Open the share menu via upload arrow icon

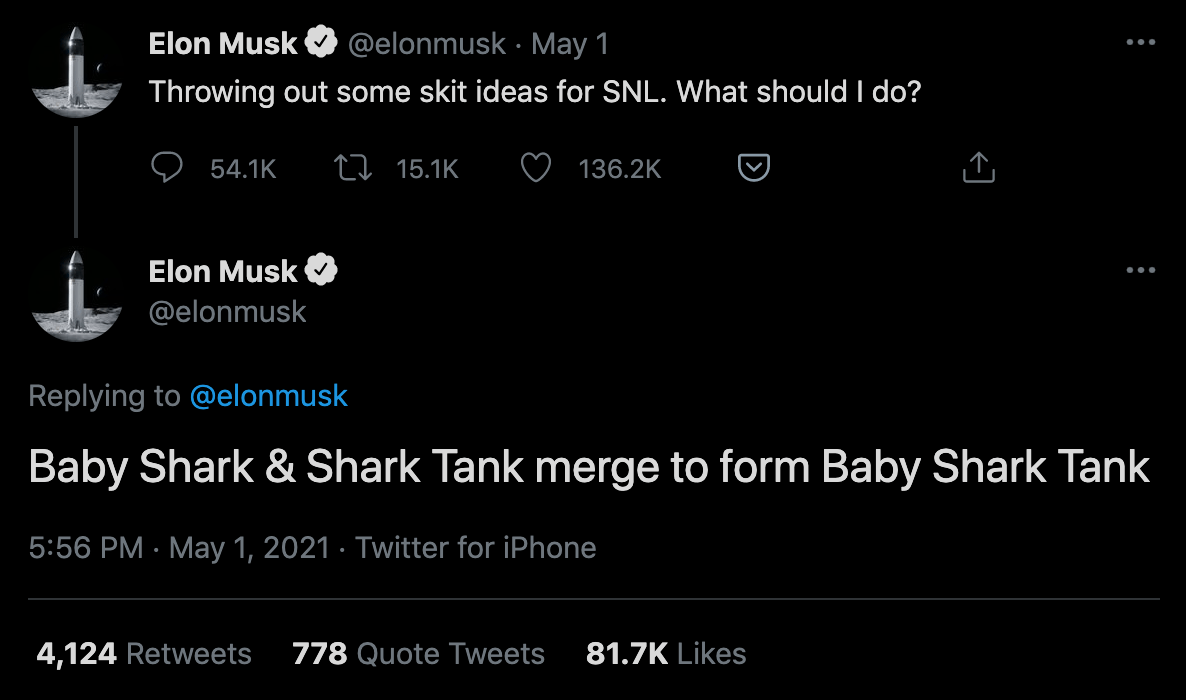click(978, 169)
